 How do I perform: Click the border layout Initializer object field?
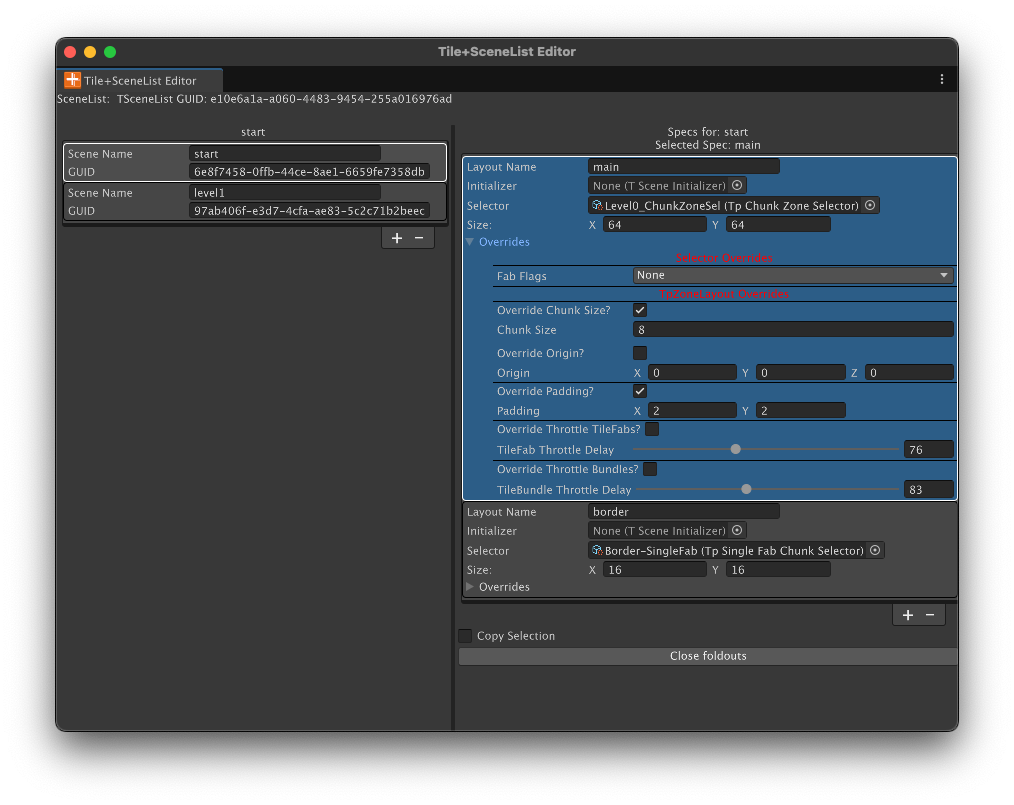(667, 531)
